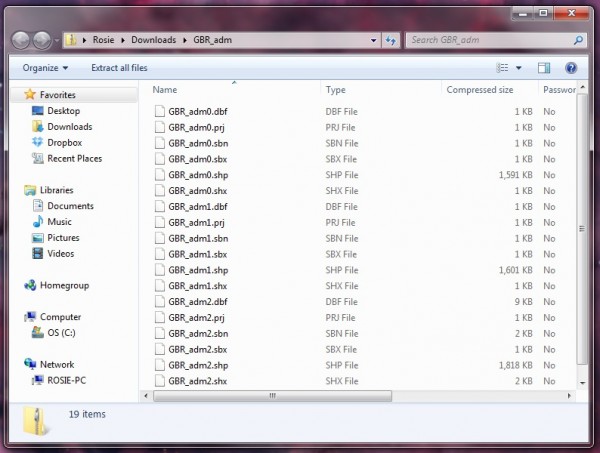Viewport: 600px width, 453px height.
Task: Sort by Compressed size column header
Action: click(x=479, y=90)
